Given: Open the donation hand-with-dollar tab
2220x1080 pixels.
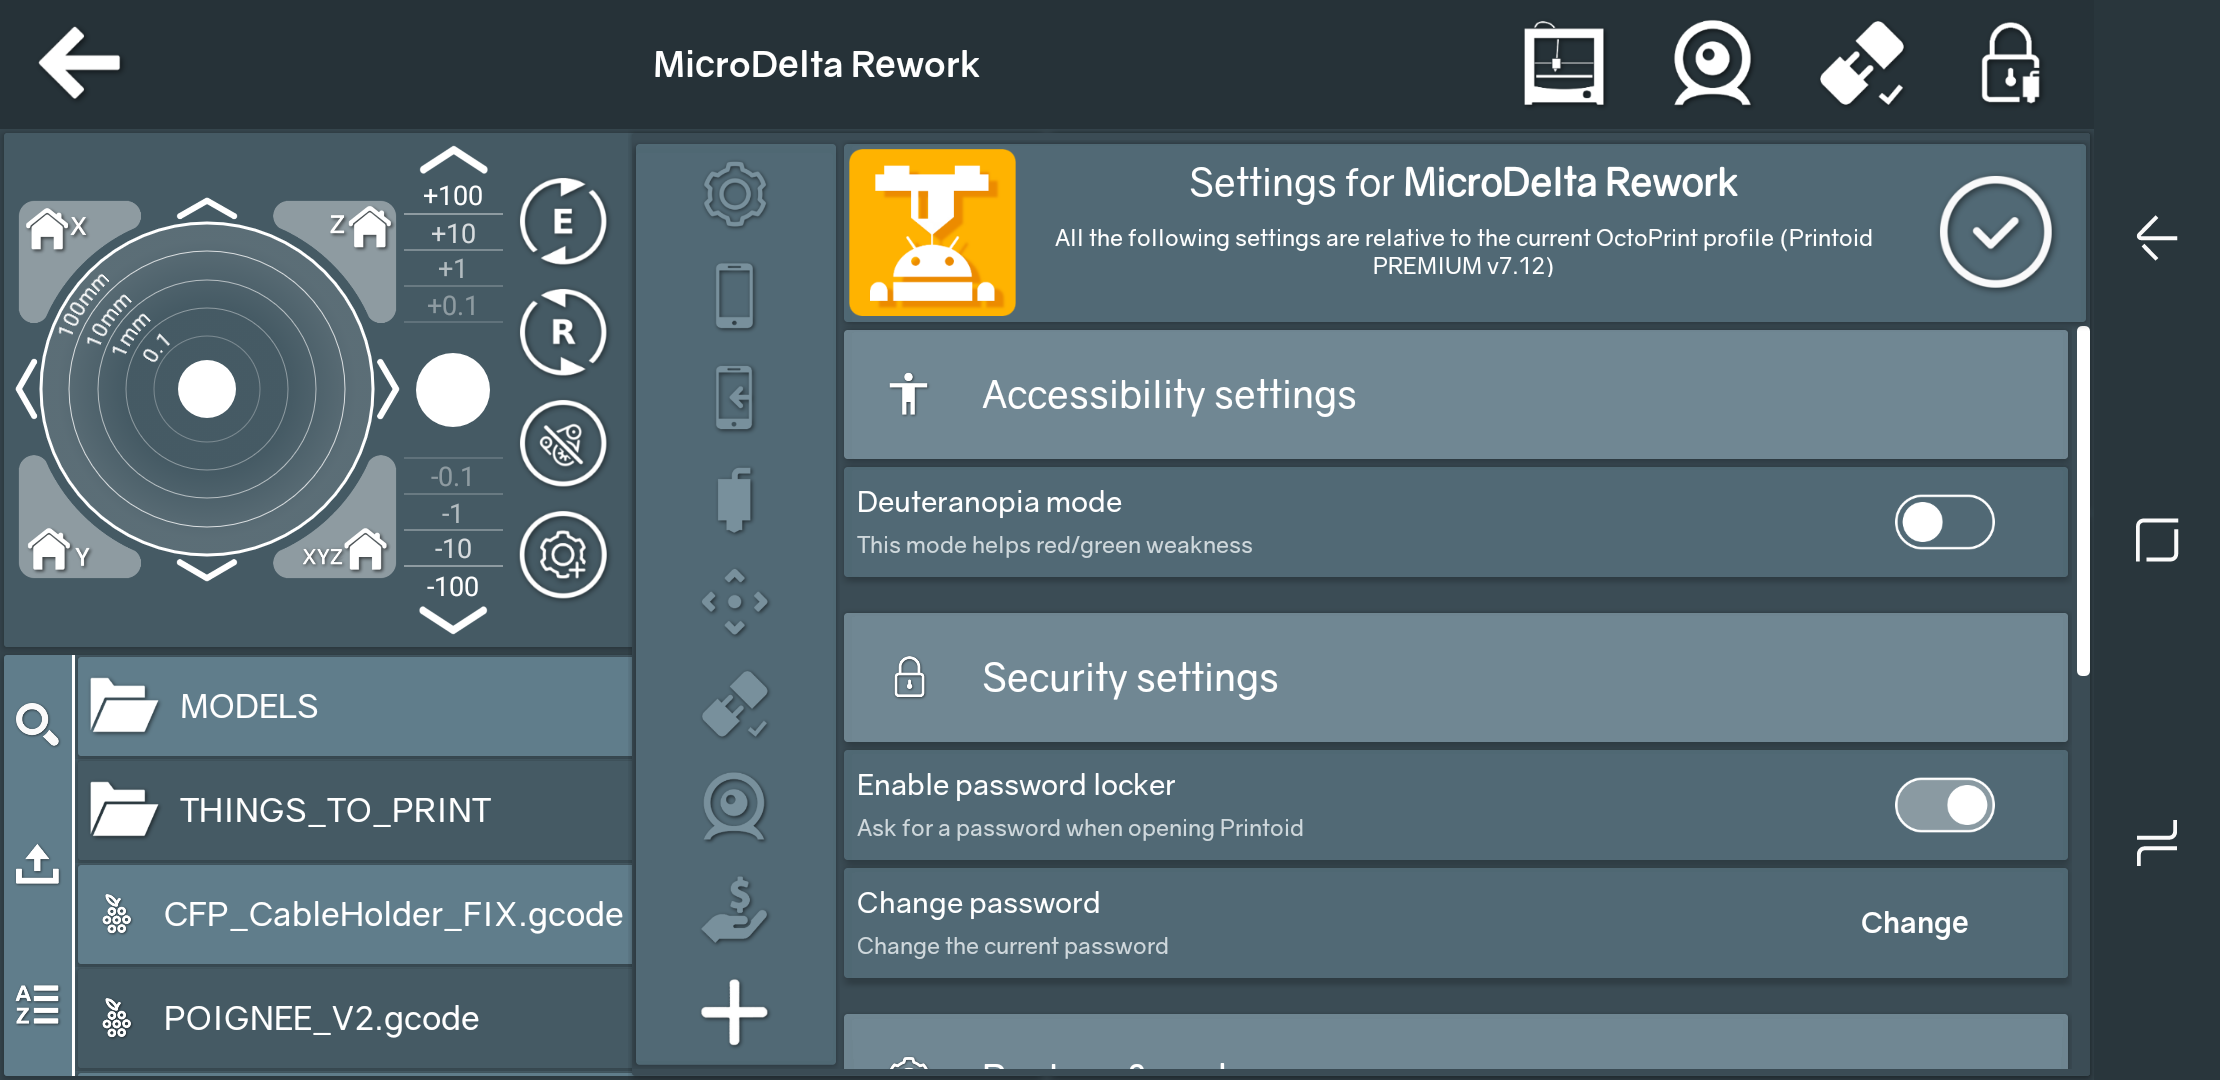Looking at the screenshot, I should (735, 910).
